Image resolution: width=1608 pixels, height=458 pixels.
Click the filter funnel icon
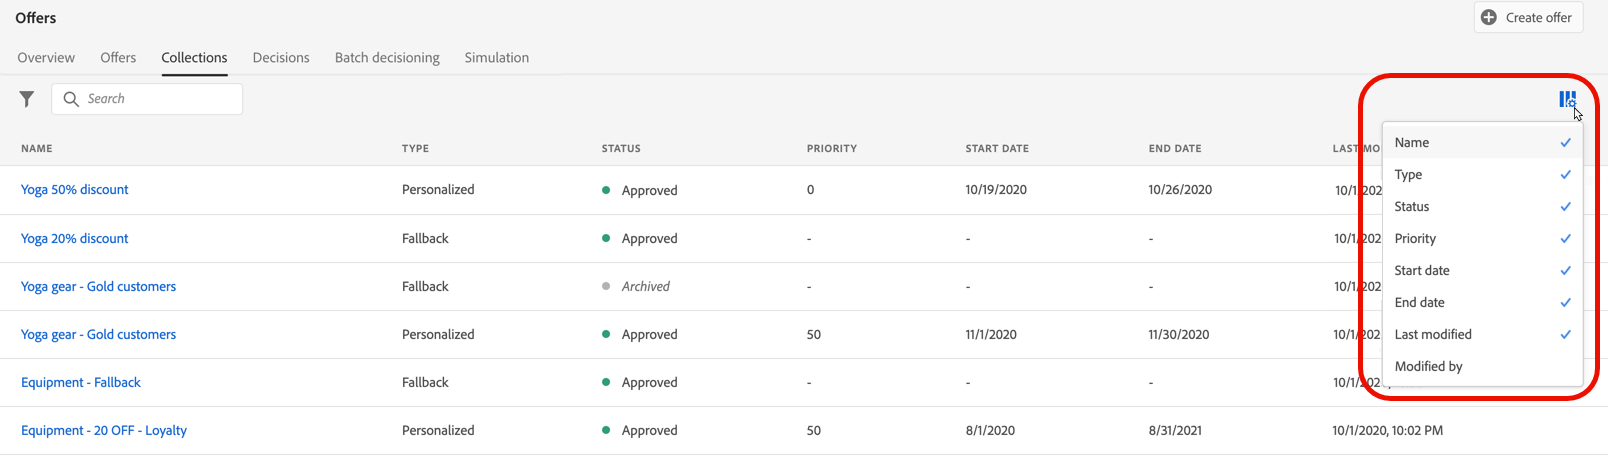click(x=27, y=99)
